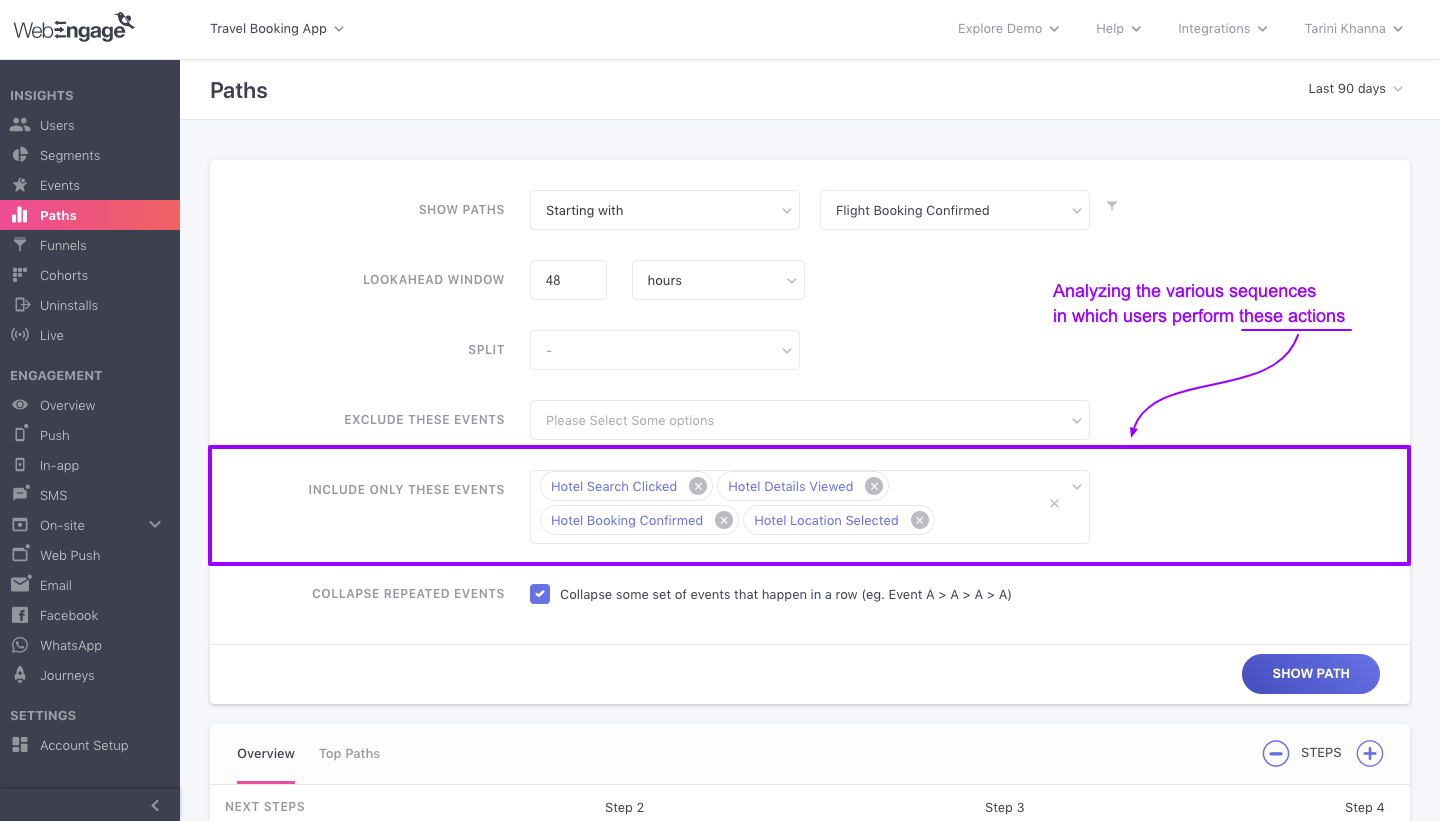
Task: Open the Exclude These Events dropdown
Action: click(x=810, y=420)
